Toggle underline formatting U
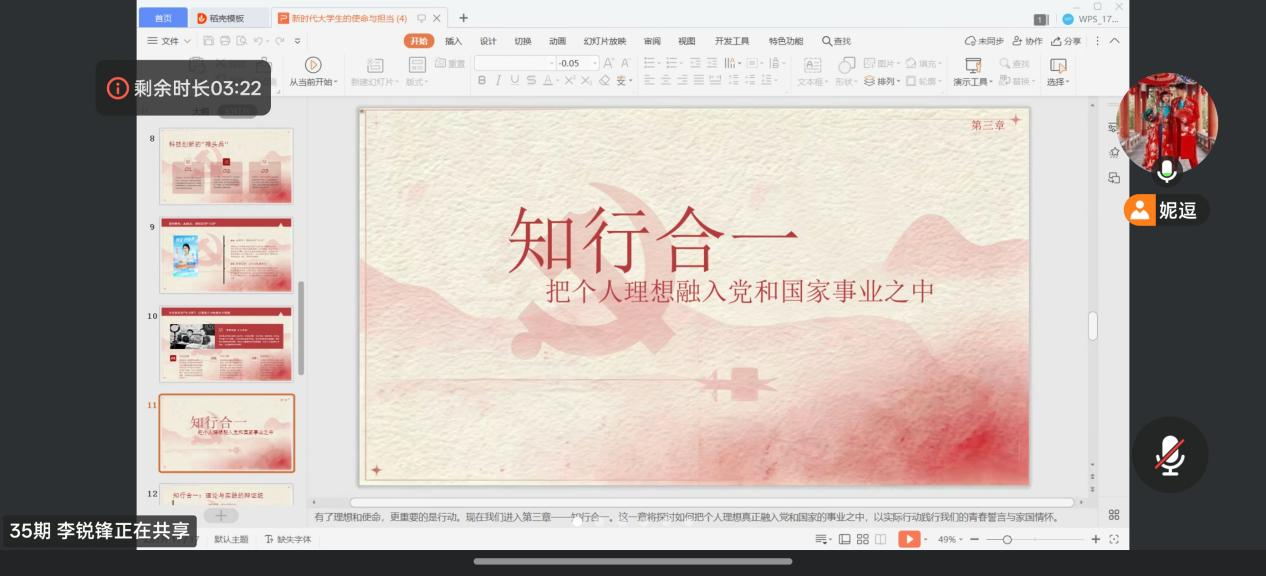 pos(515,81)
